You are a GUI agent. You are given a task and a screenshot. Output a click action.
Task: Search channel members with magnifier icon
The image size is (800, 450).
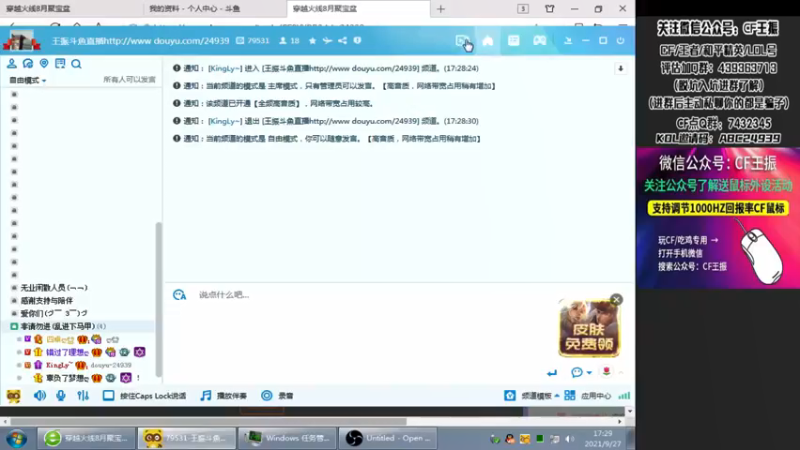(77, 64)
